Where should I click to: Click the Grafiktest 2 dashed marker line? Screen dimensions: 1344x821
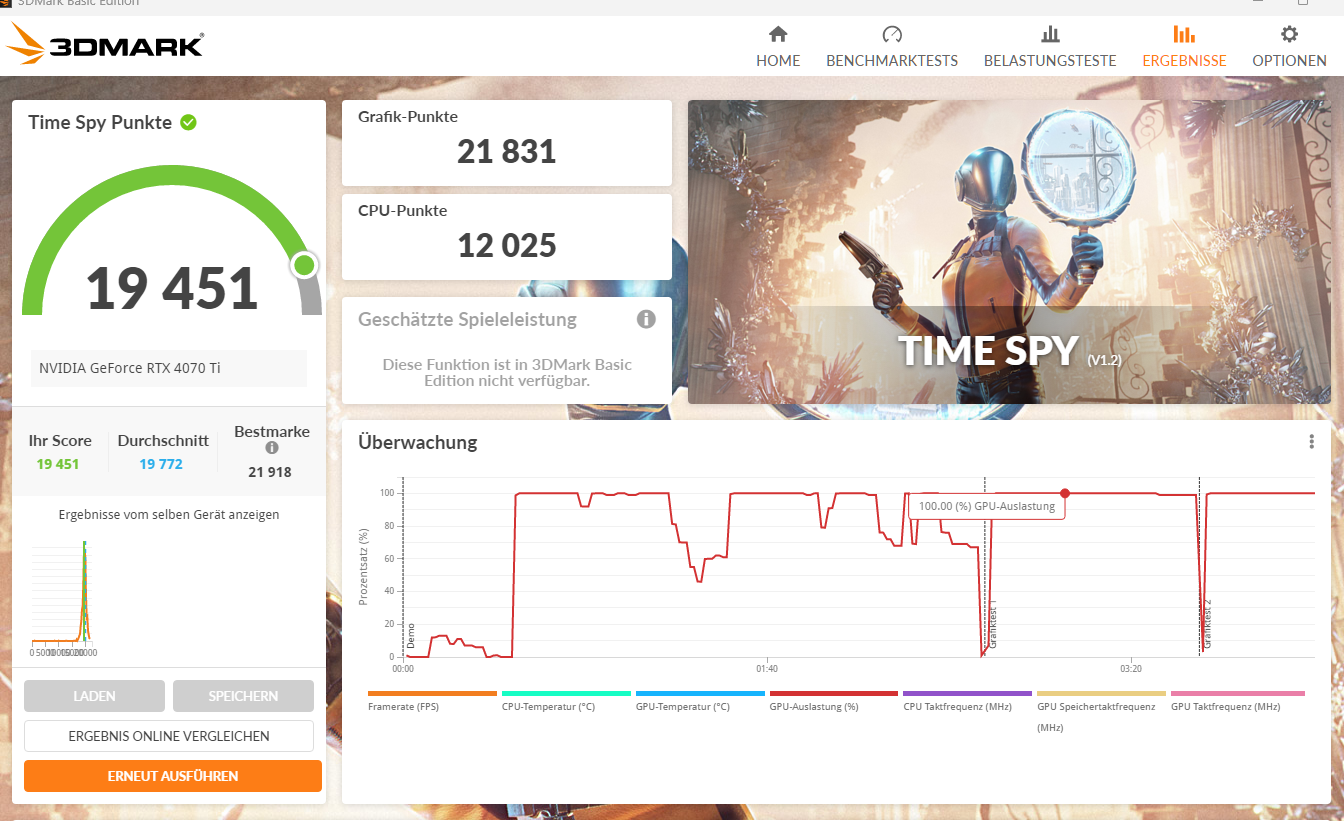(1199, 567)
